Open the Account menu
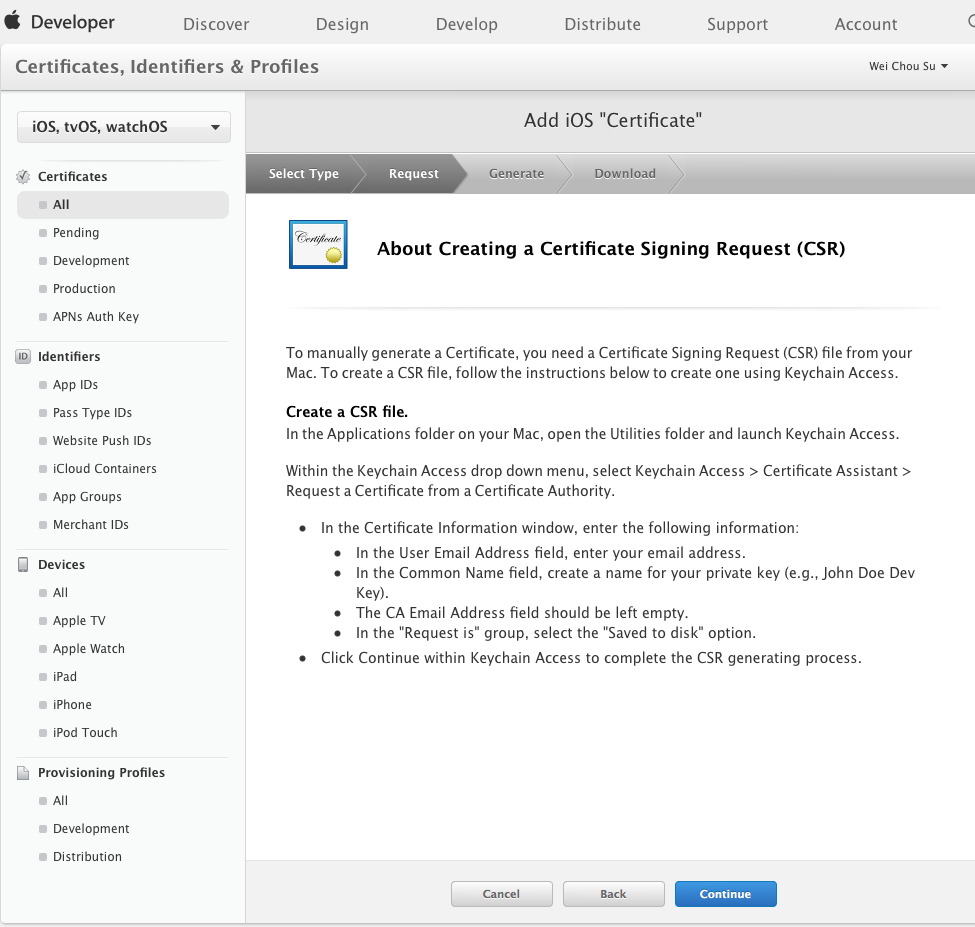The width and height of the screenshot is (975, 927). click(x=866, y=24)
